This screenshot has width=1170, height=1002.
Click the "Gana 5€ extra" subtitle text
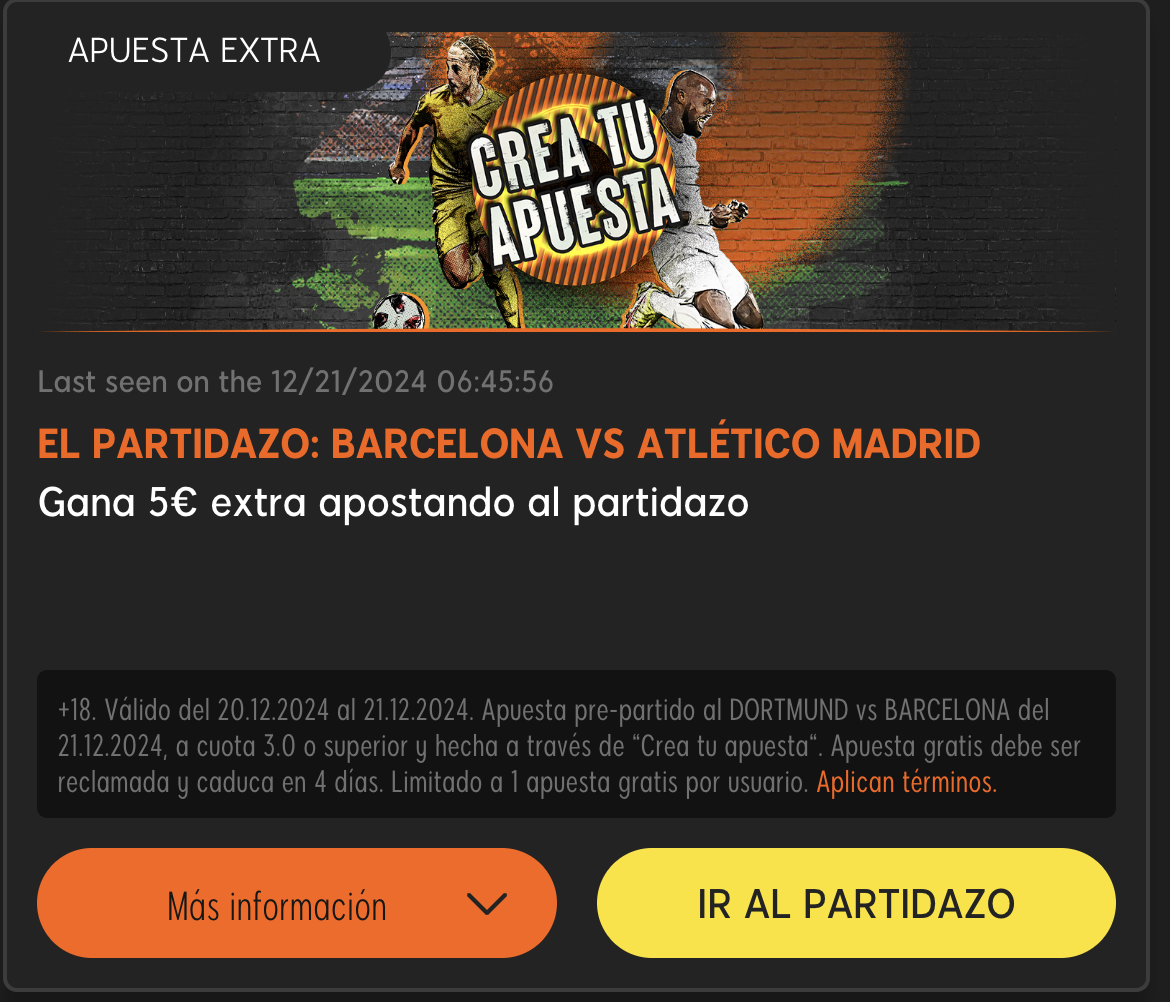click(x=393, y=503)
